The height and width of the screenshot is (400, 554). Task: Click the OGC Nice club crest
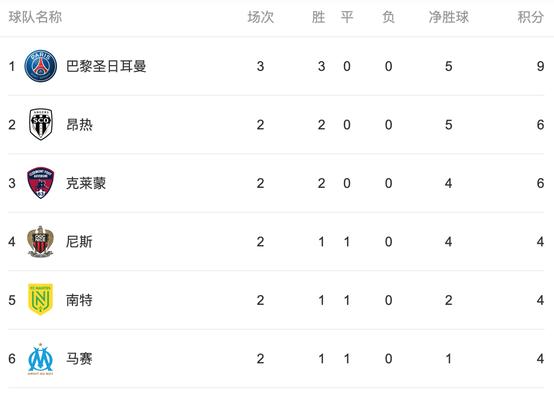click(41, 242)
